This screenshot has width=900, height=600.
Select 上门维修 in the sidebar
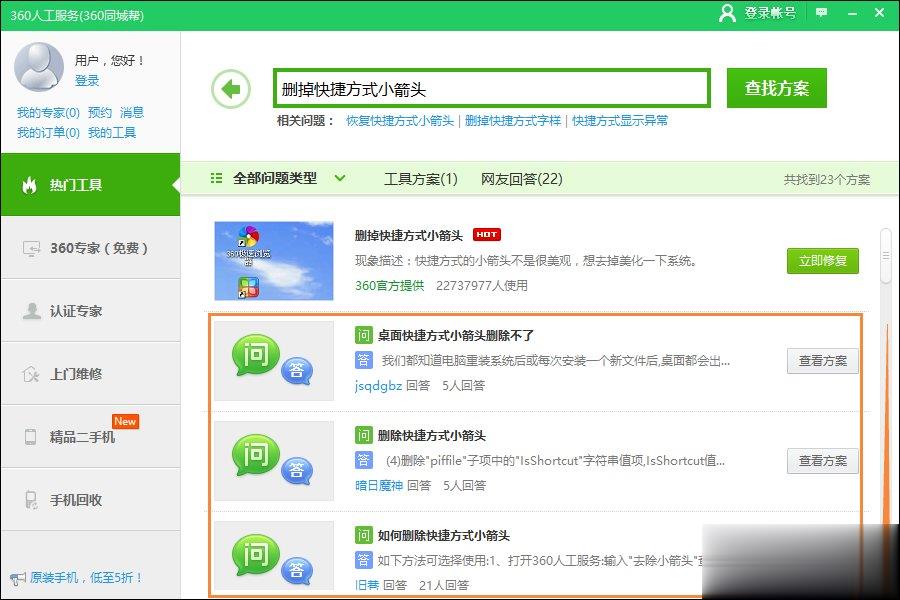[90, 374]
